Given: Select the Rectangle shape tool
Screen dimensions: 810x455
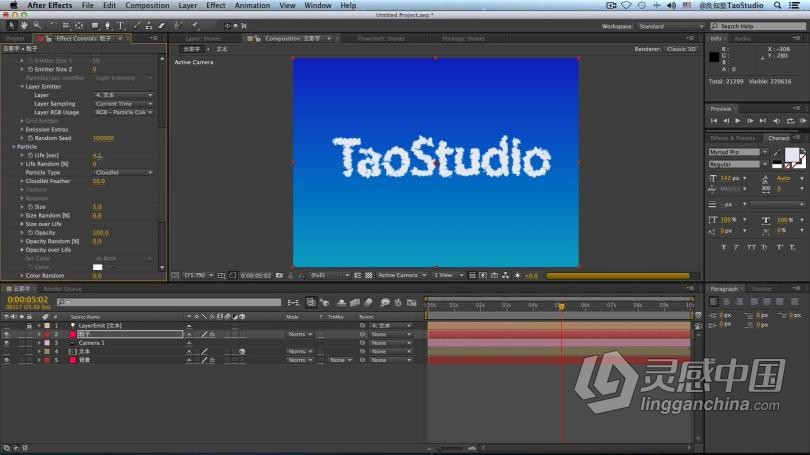Looking at the screenshot, I should click(95, 25).
